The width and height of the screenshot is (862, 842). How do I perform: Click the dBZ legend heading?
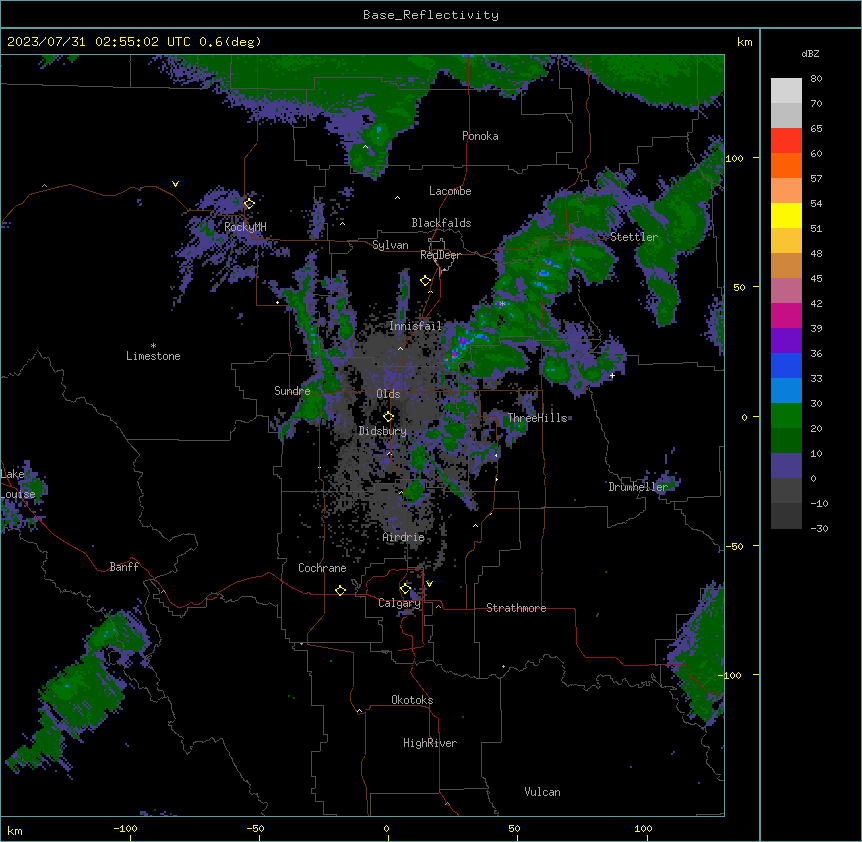click(x=810, y=54)
